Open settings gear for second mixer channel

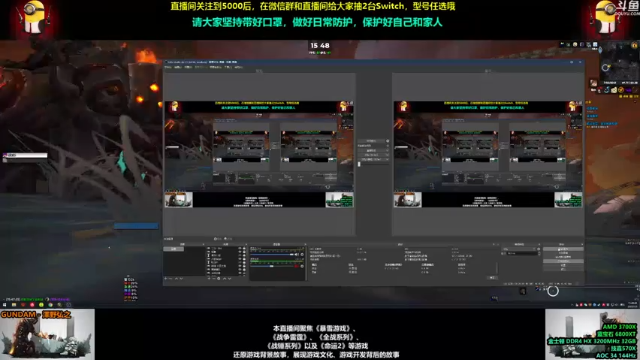point(302,266)
